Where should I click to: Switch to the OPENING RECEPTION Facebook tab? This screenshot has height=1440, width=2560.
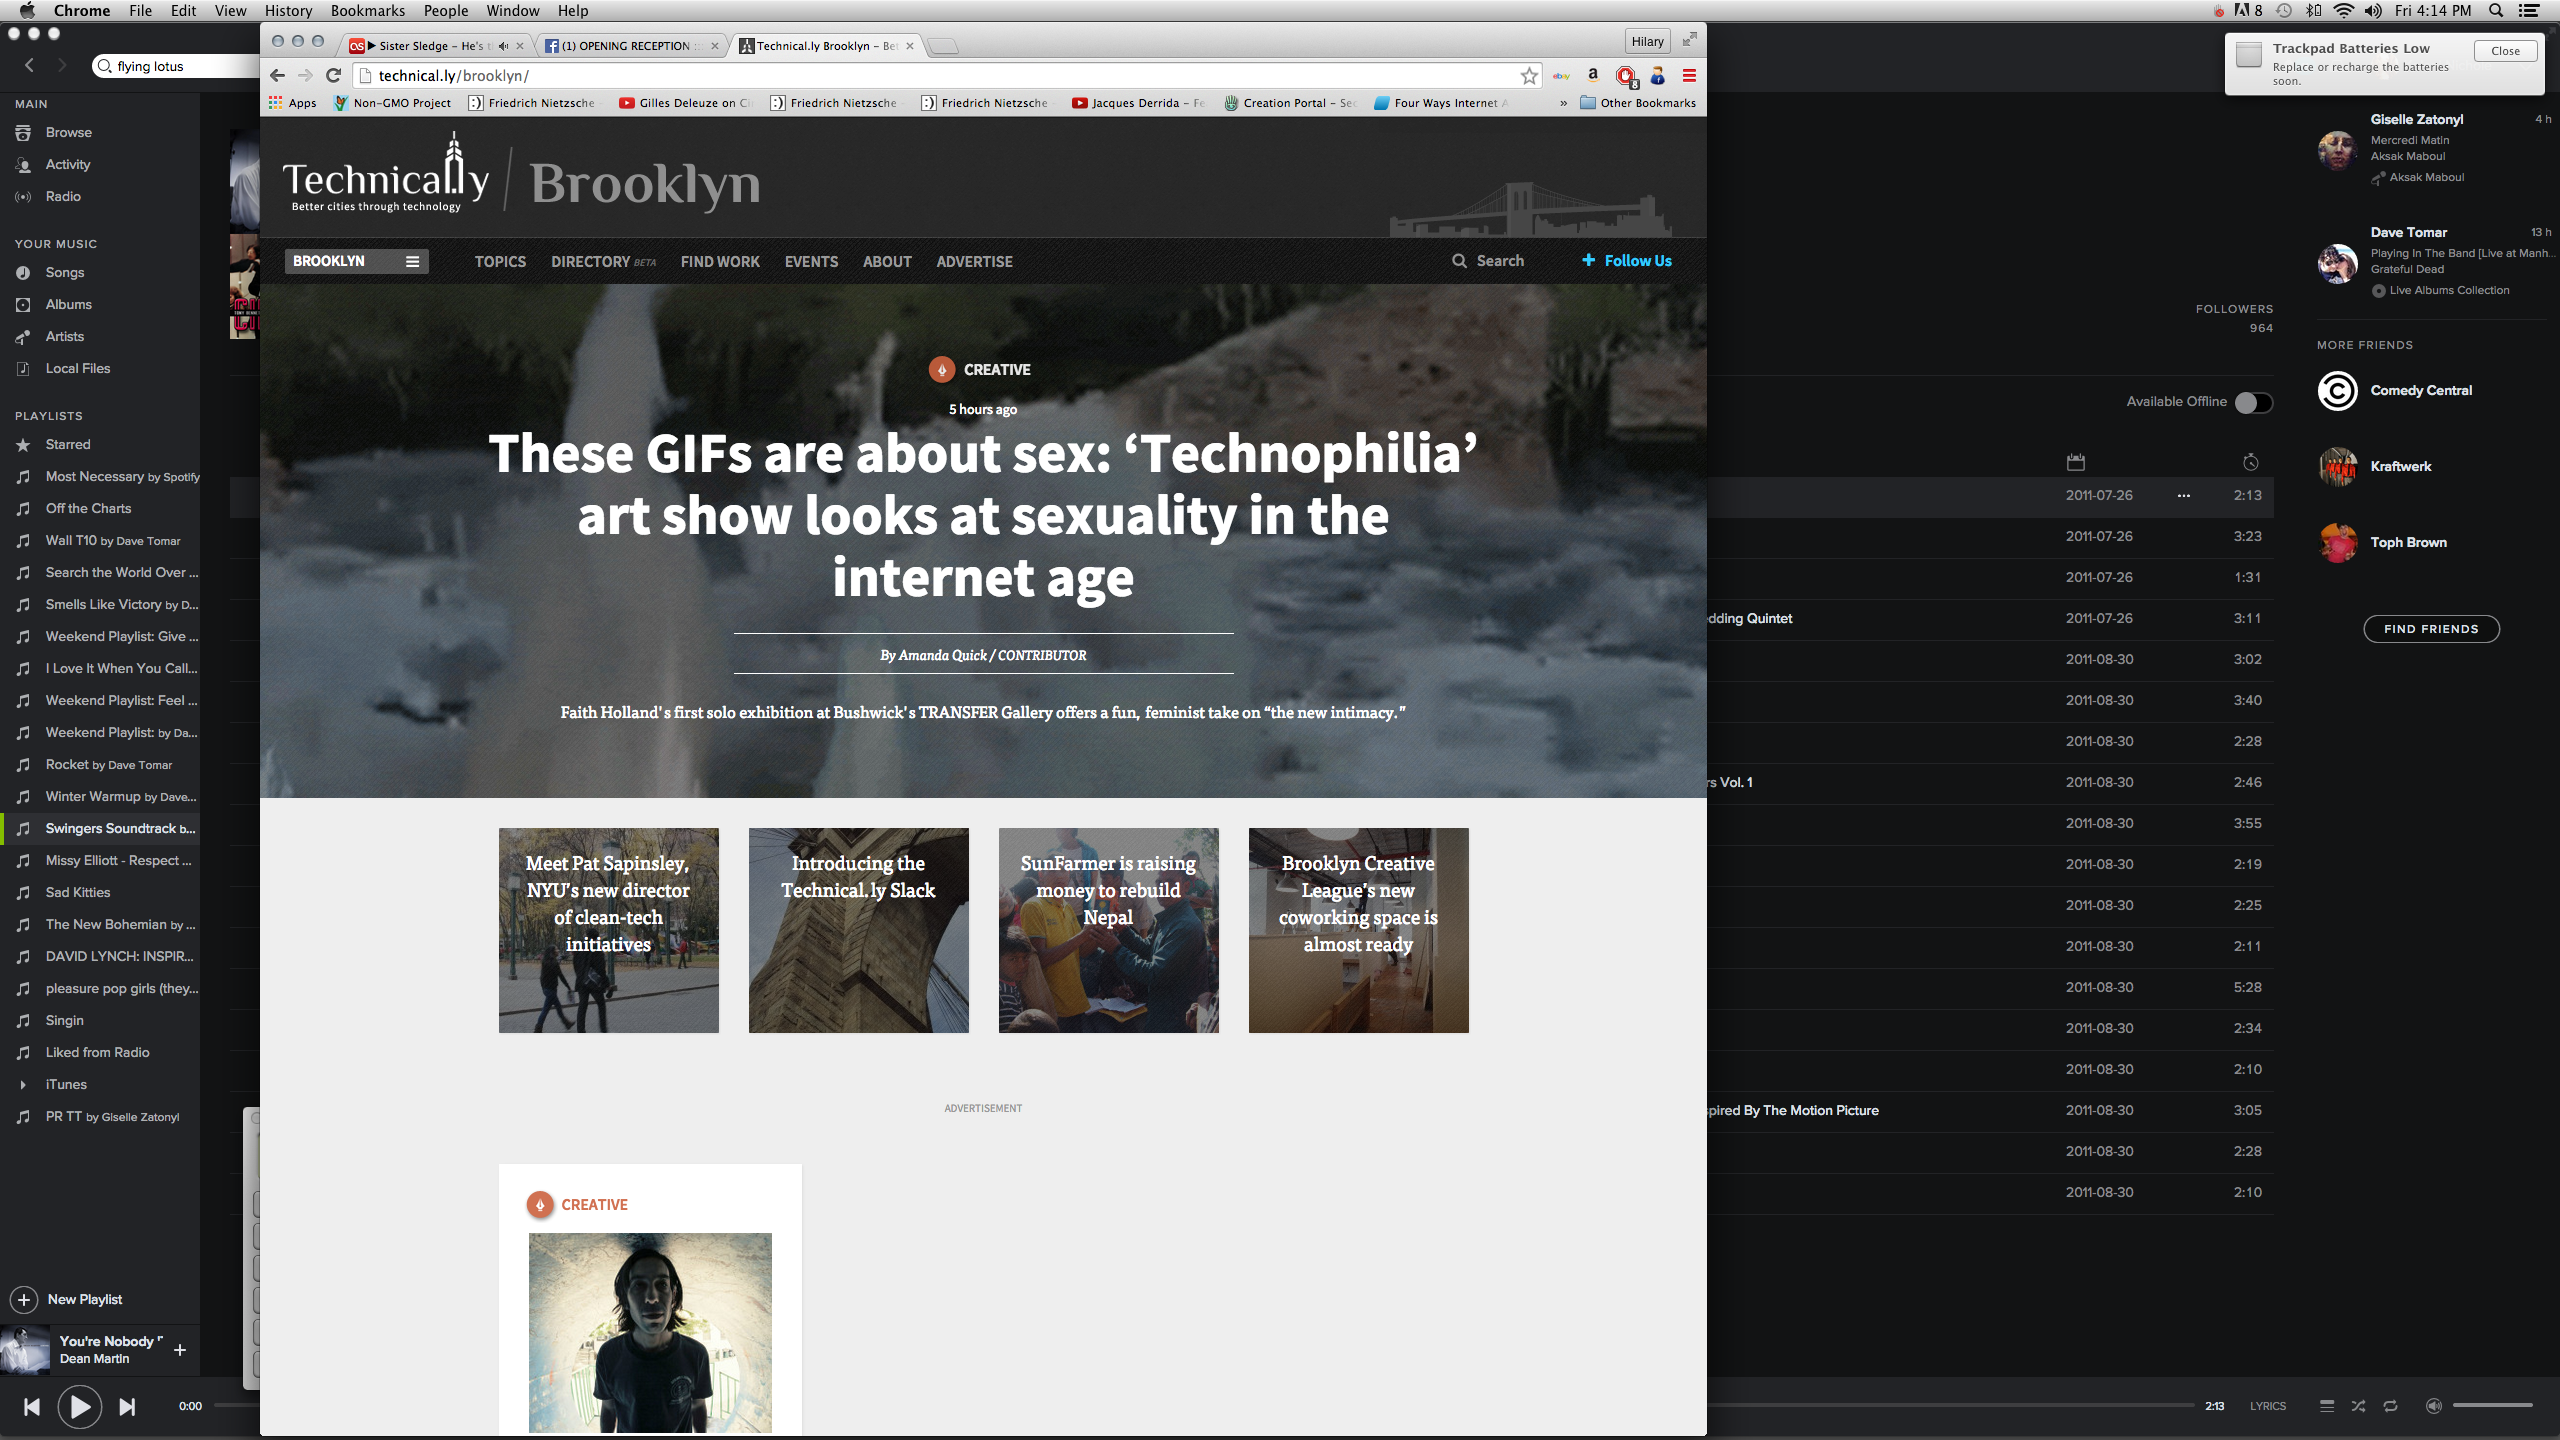point(626,46)
